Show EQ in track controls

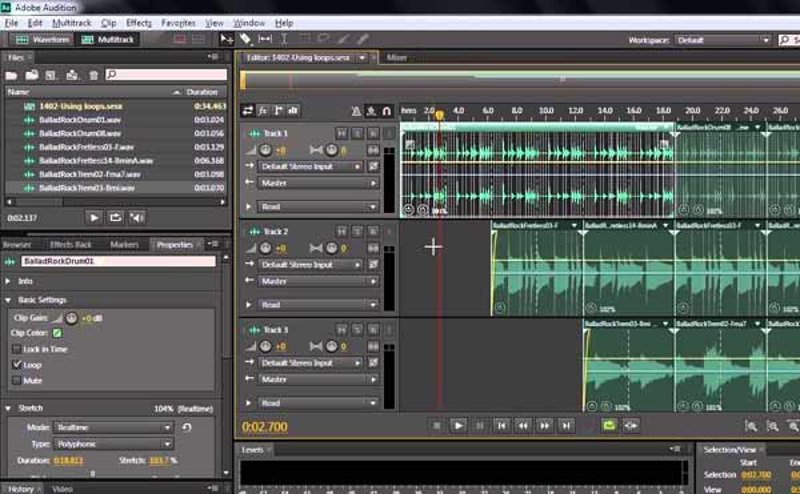(x=293, y=111)
